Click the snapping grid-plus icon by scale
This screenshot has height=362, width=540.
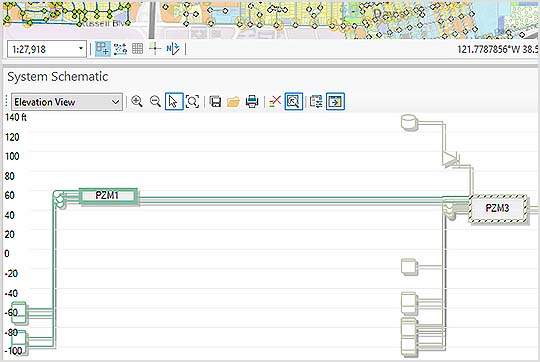pyautogui.click(x=102, y=49)
